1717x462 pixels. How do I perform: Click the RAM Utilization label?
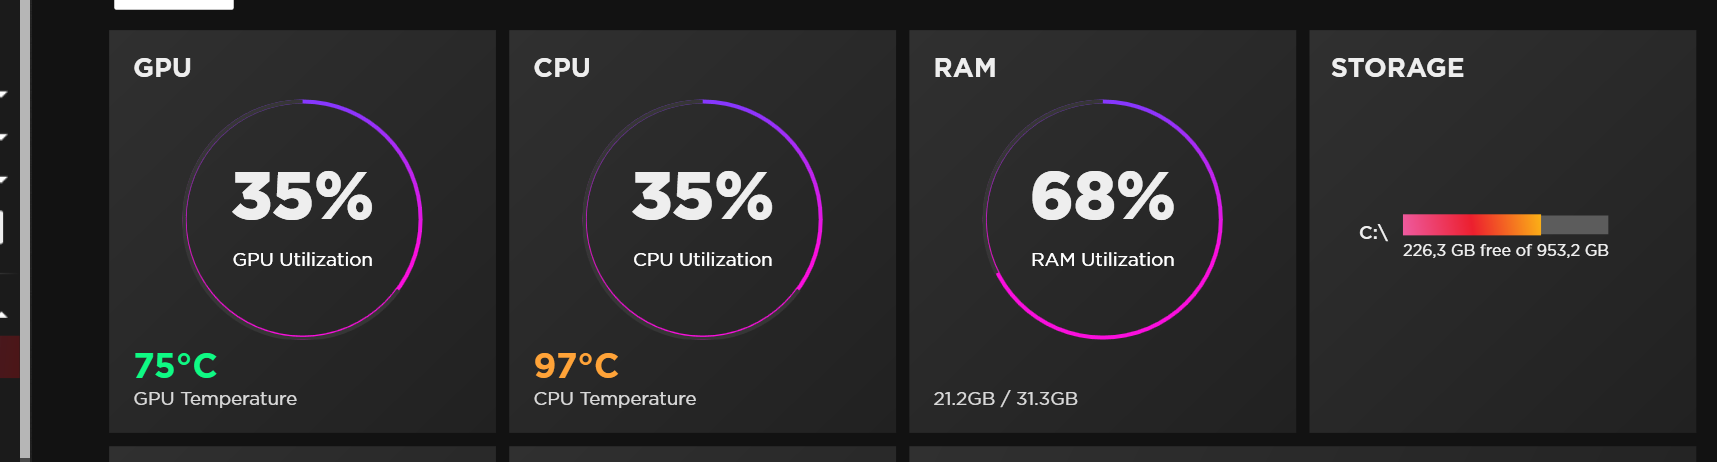point(1102,260)
